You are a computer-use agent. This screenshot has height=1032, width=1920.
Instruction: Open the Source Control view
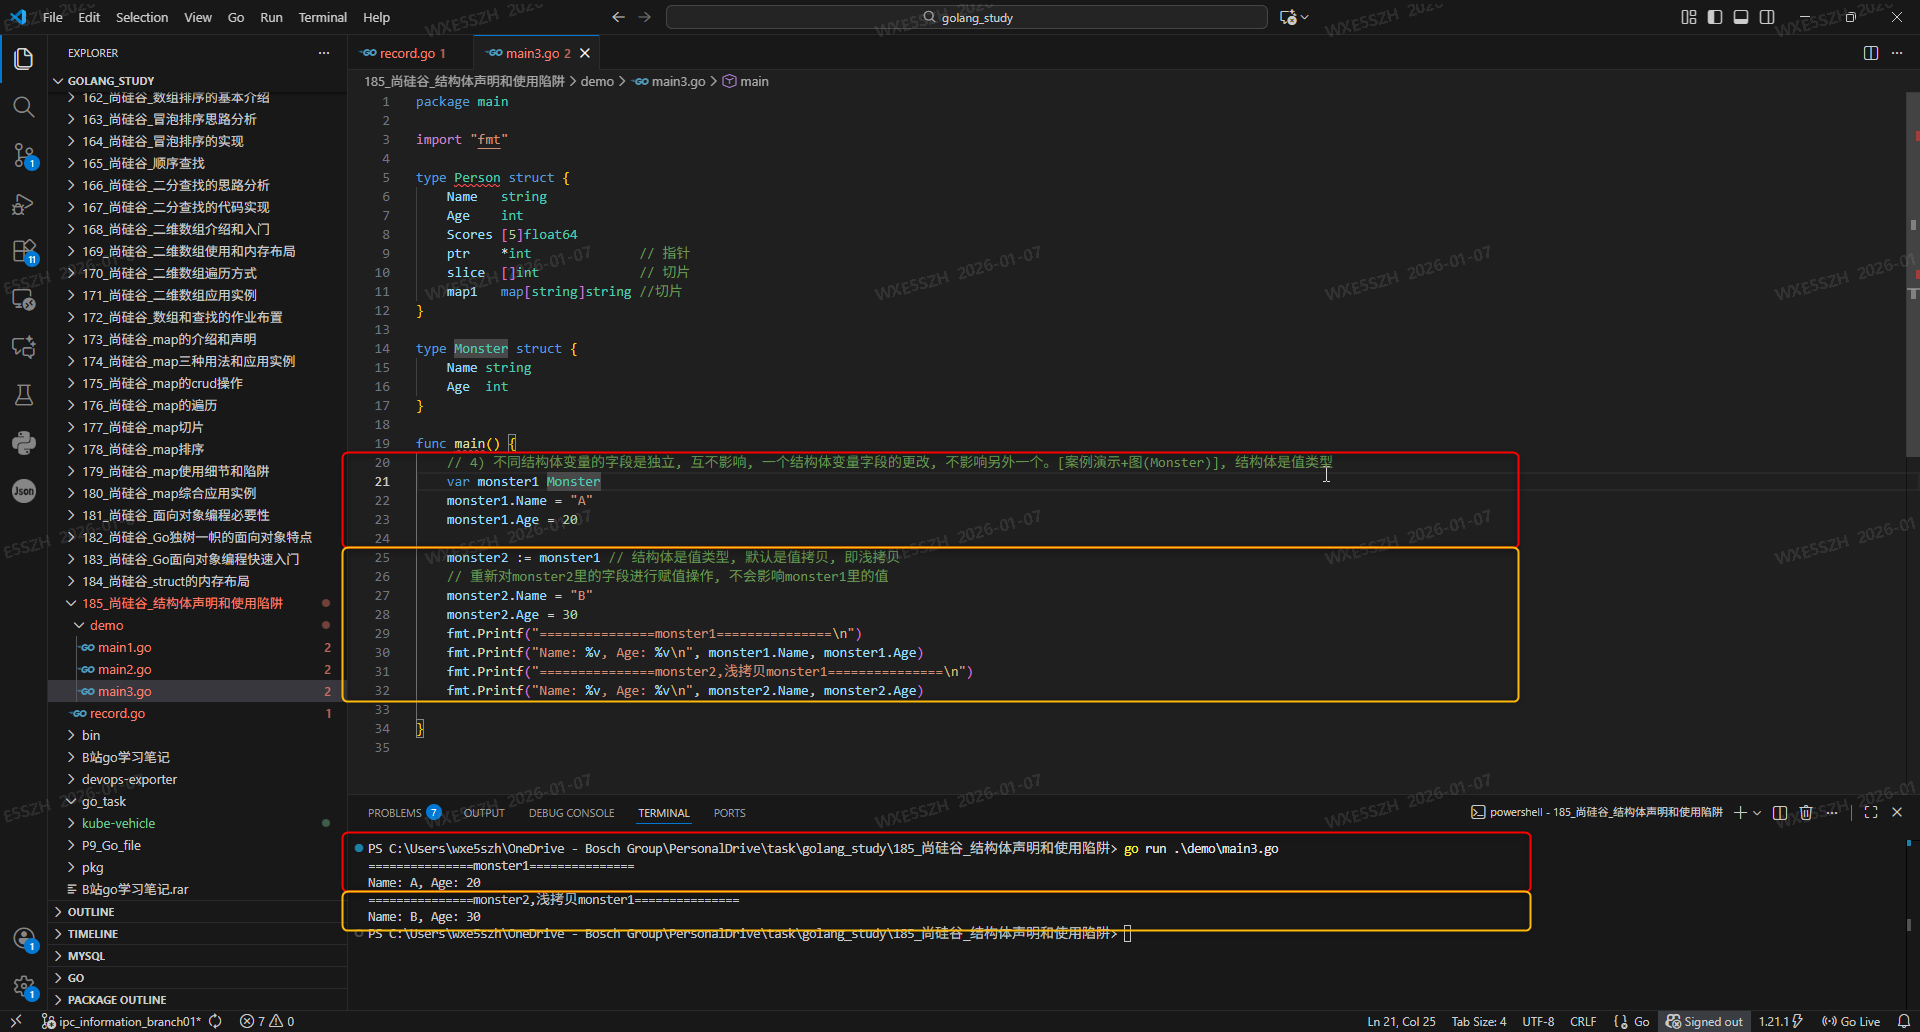(24, 155)
